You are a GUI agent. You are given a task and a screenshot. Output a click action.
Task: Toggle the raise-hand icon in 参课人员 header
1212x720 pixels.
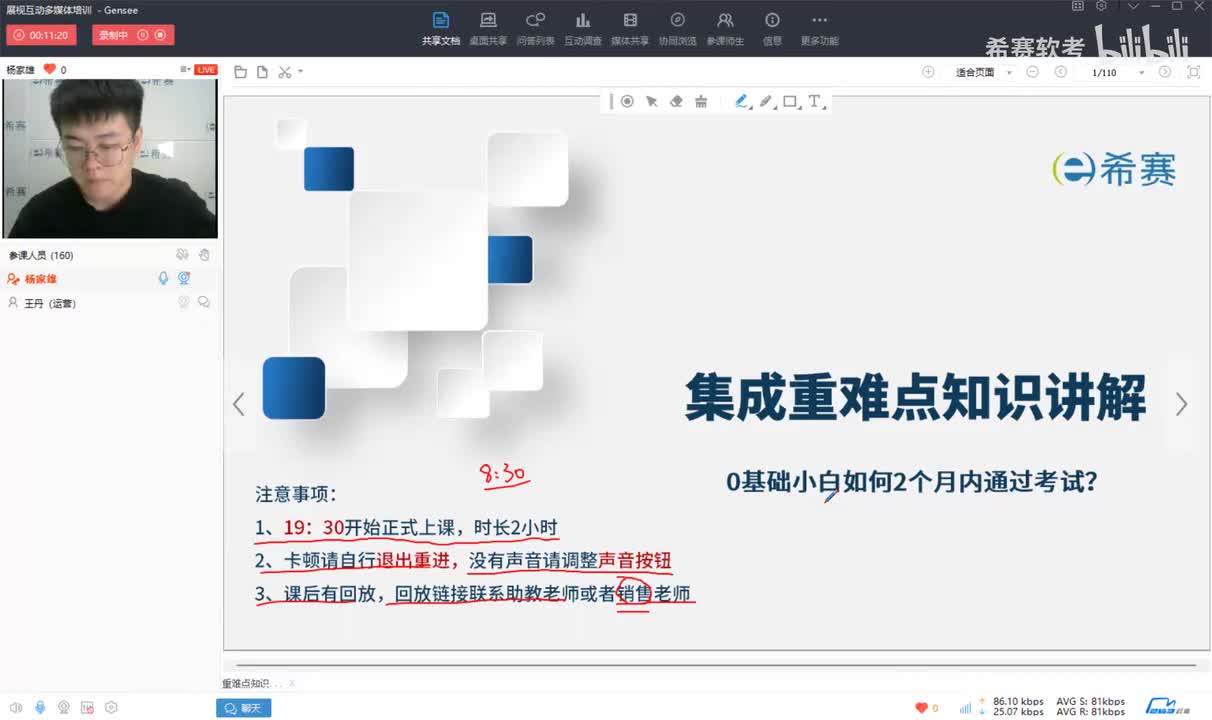coord(204,255)
